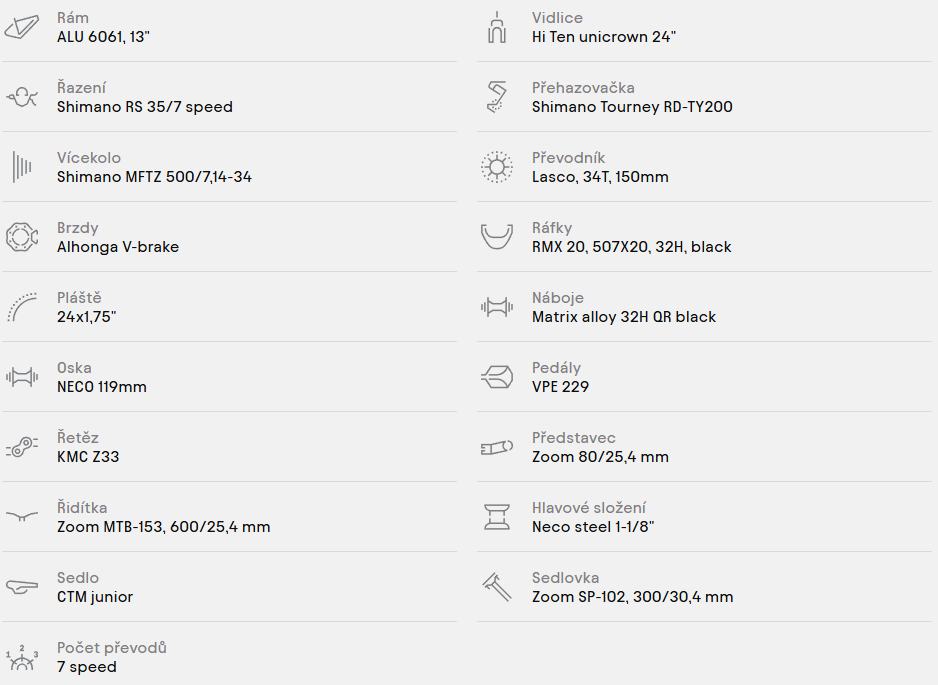Click the stem icon beside Představec

point(497,447)
